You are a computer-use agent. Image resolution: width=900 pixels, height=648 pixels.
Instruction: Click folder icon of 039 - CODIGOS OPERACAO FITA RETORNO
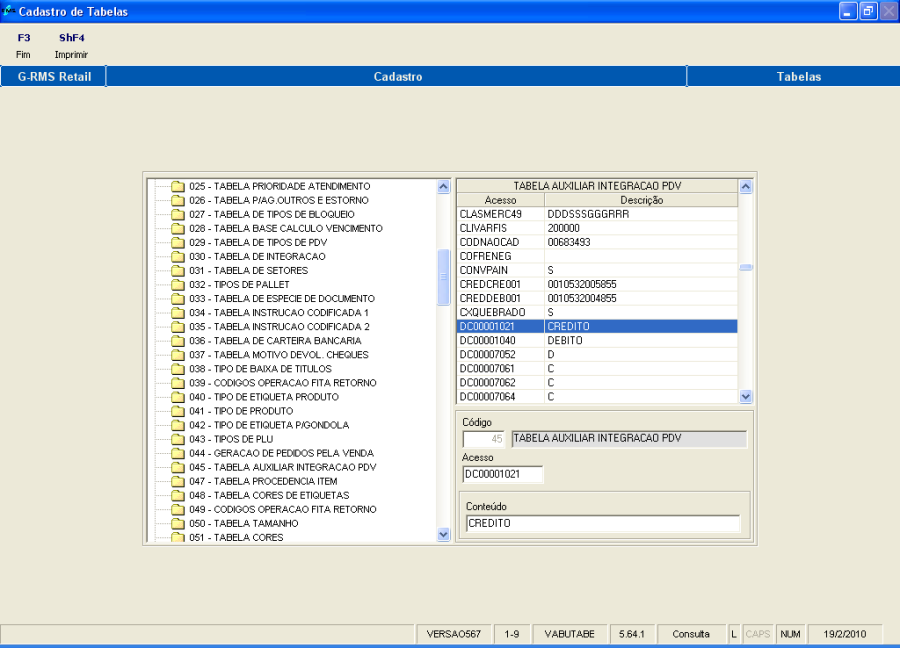[178, 383]
